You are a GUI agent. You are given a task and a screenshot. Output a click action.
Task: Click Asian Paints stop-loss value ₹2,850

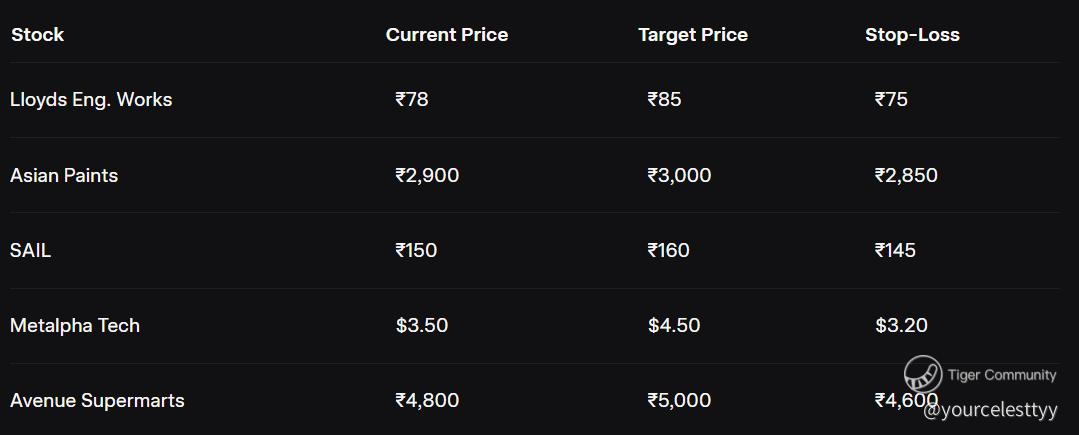coord(906,176)
